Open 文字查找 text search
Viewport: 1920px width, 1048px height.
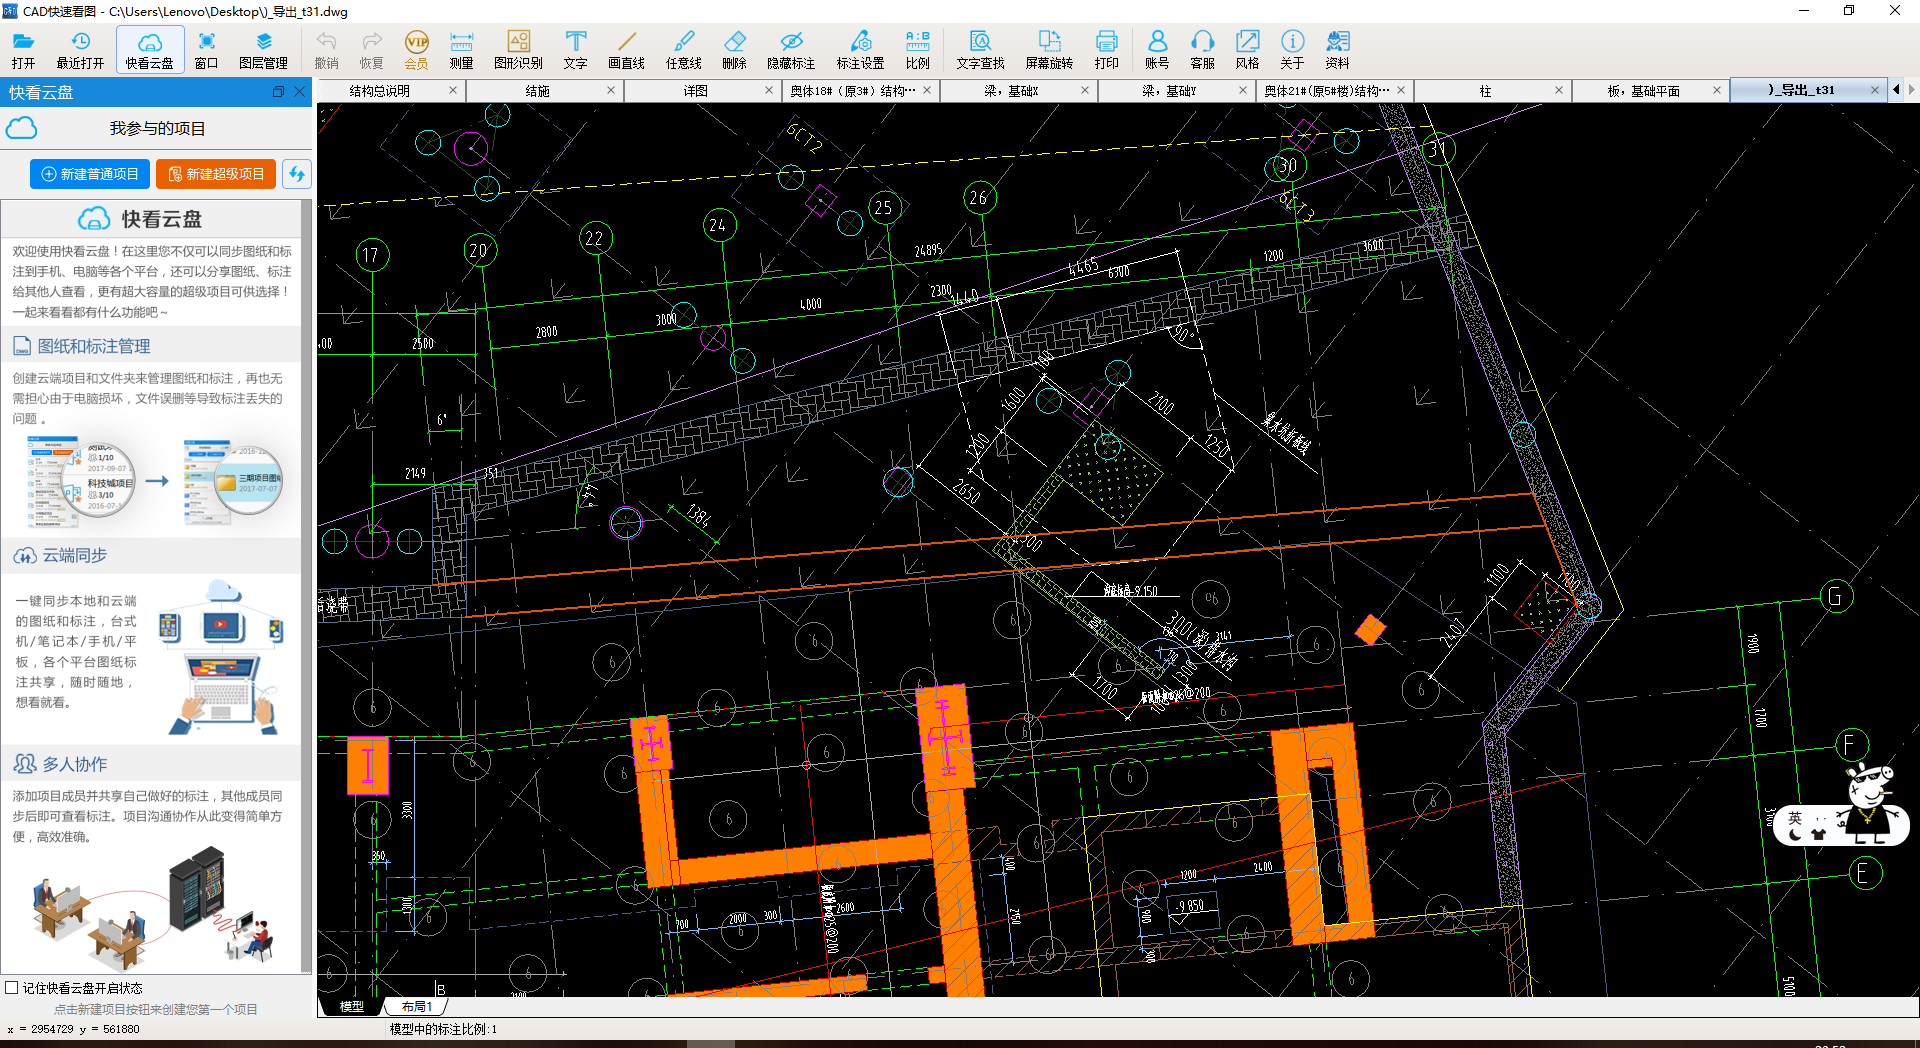pos(980,49)
